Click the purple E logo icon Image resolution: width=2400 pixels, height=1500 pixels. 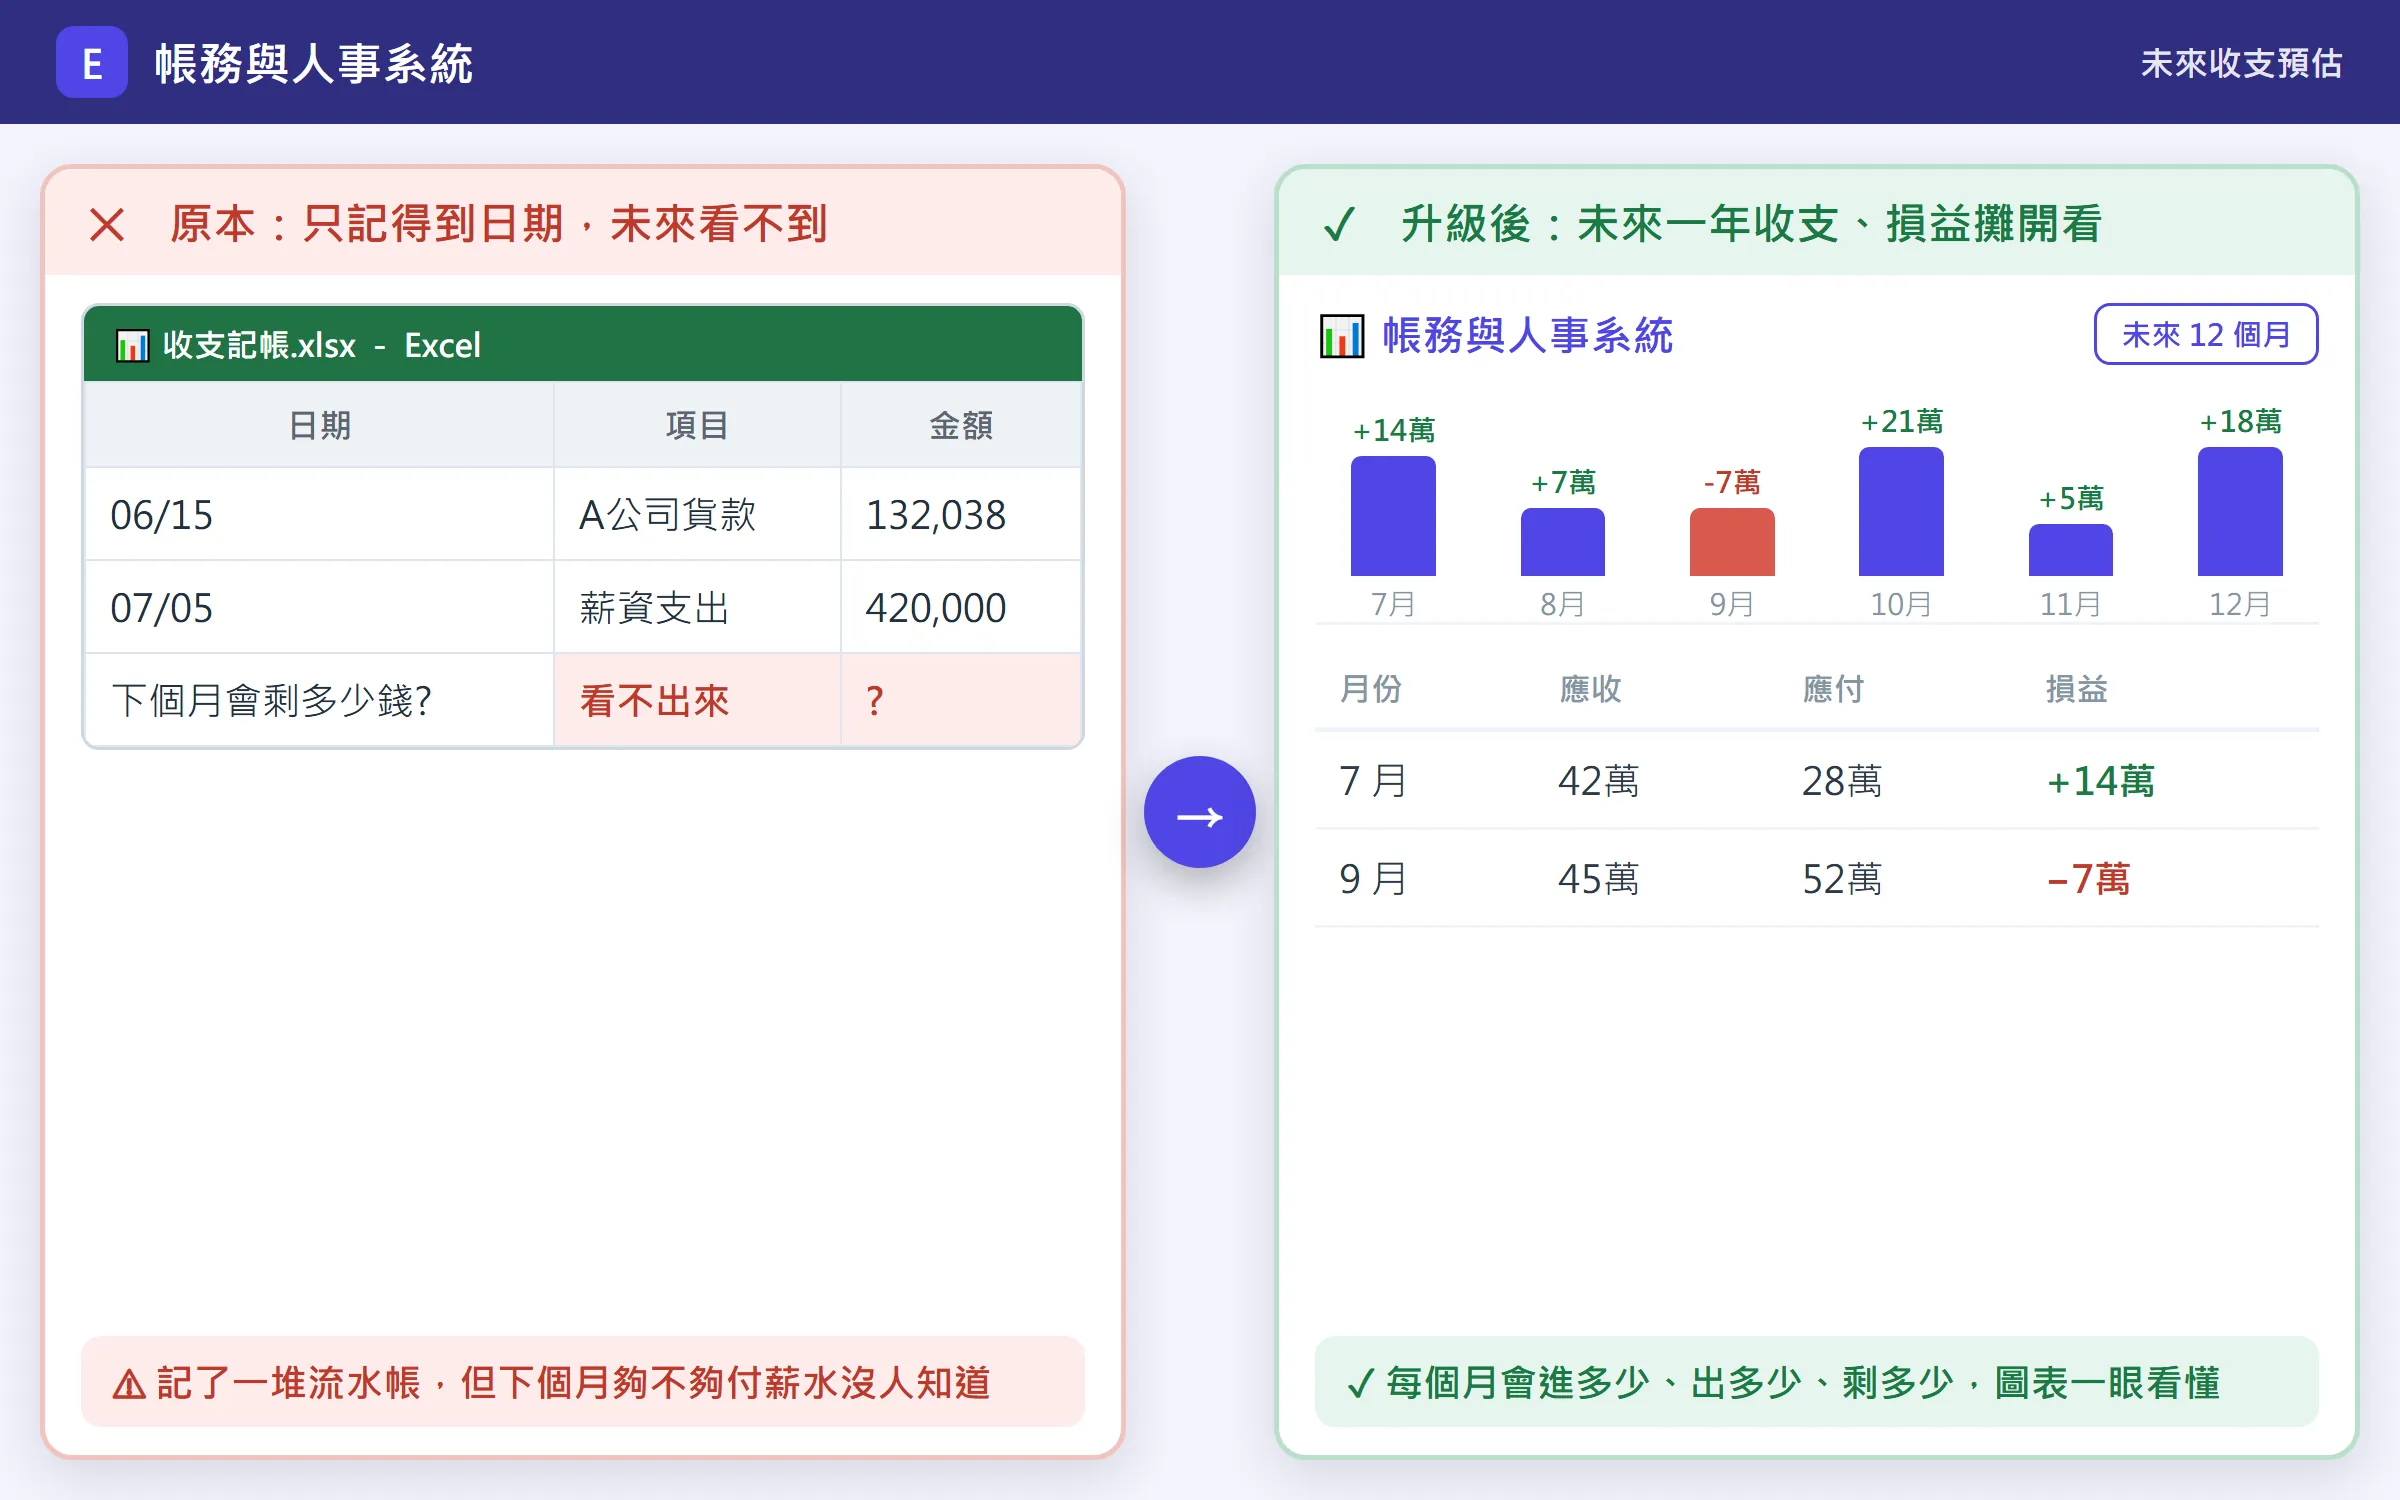[x=91, y=62]
